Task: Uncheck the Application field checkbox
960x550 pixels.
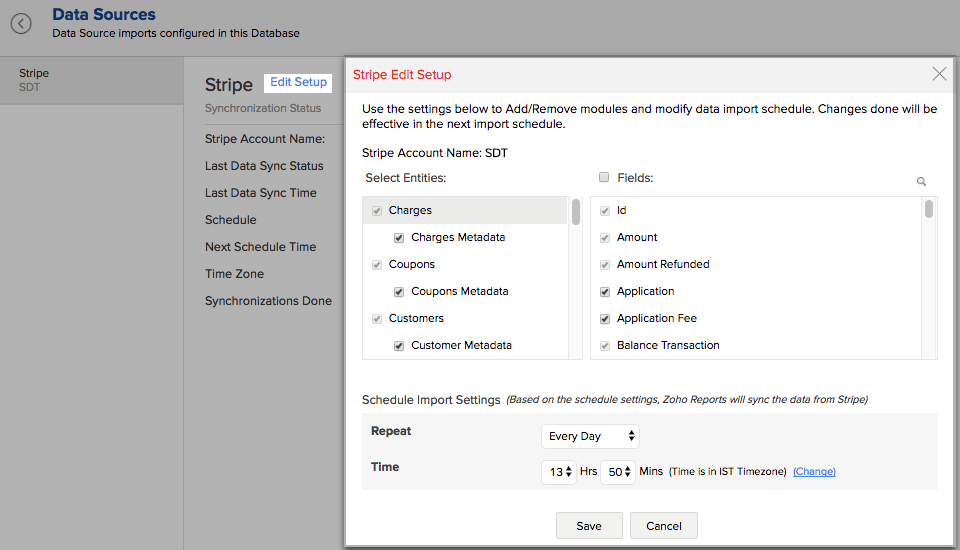Action: (604, 292)
